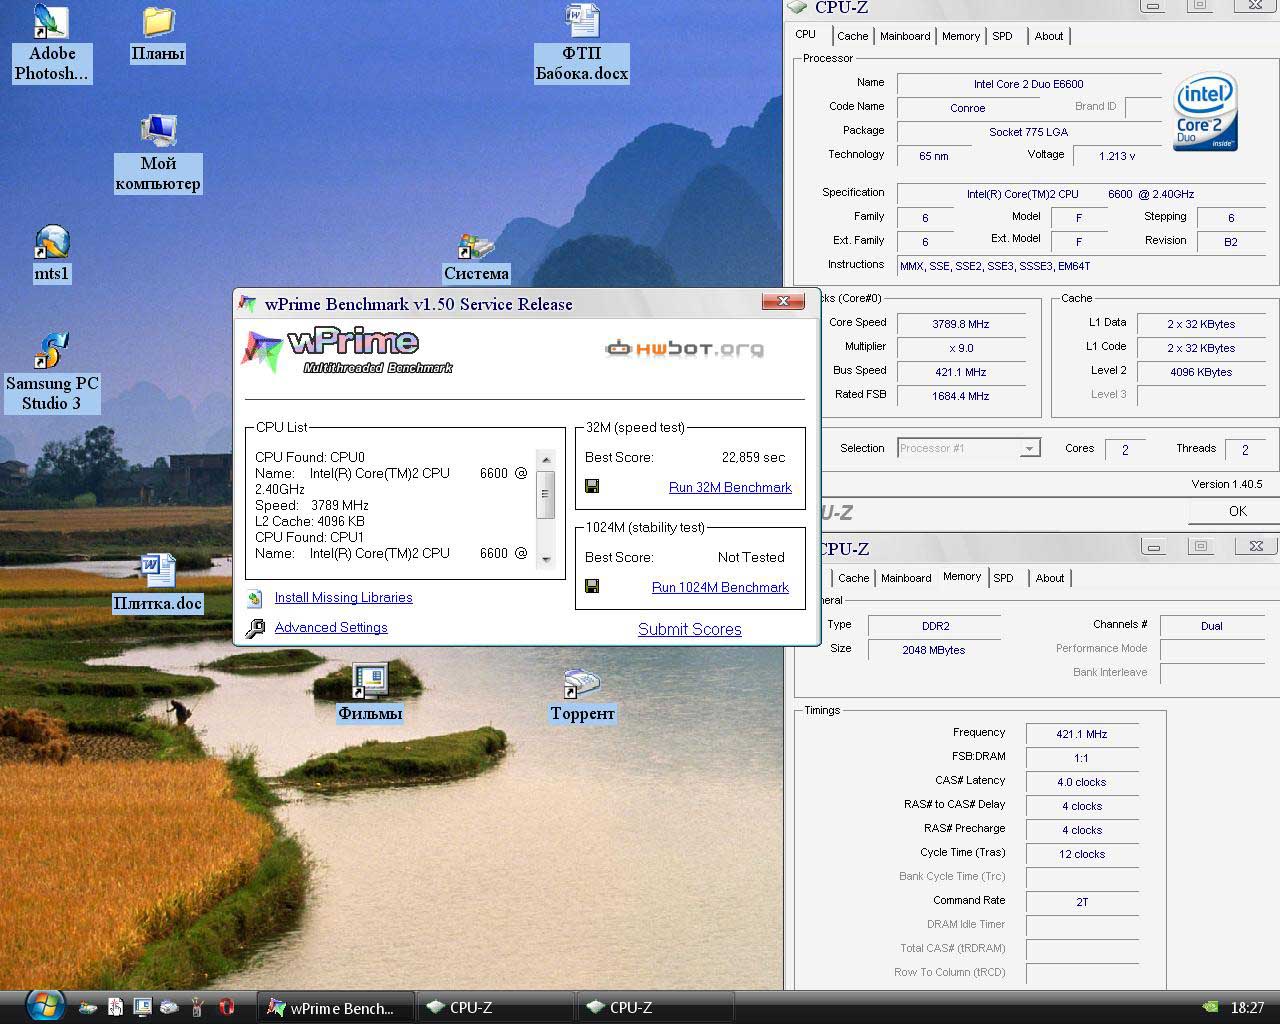Switch to the SPD tab in upper CPU-Z
This screenshot has width=1280, height=1024.
click(x=1003, y=36)
